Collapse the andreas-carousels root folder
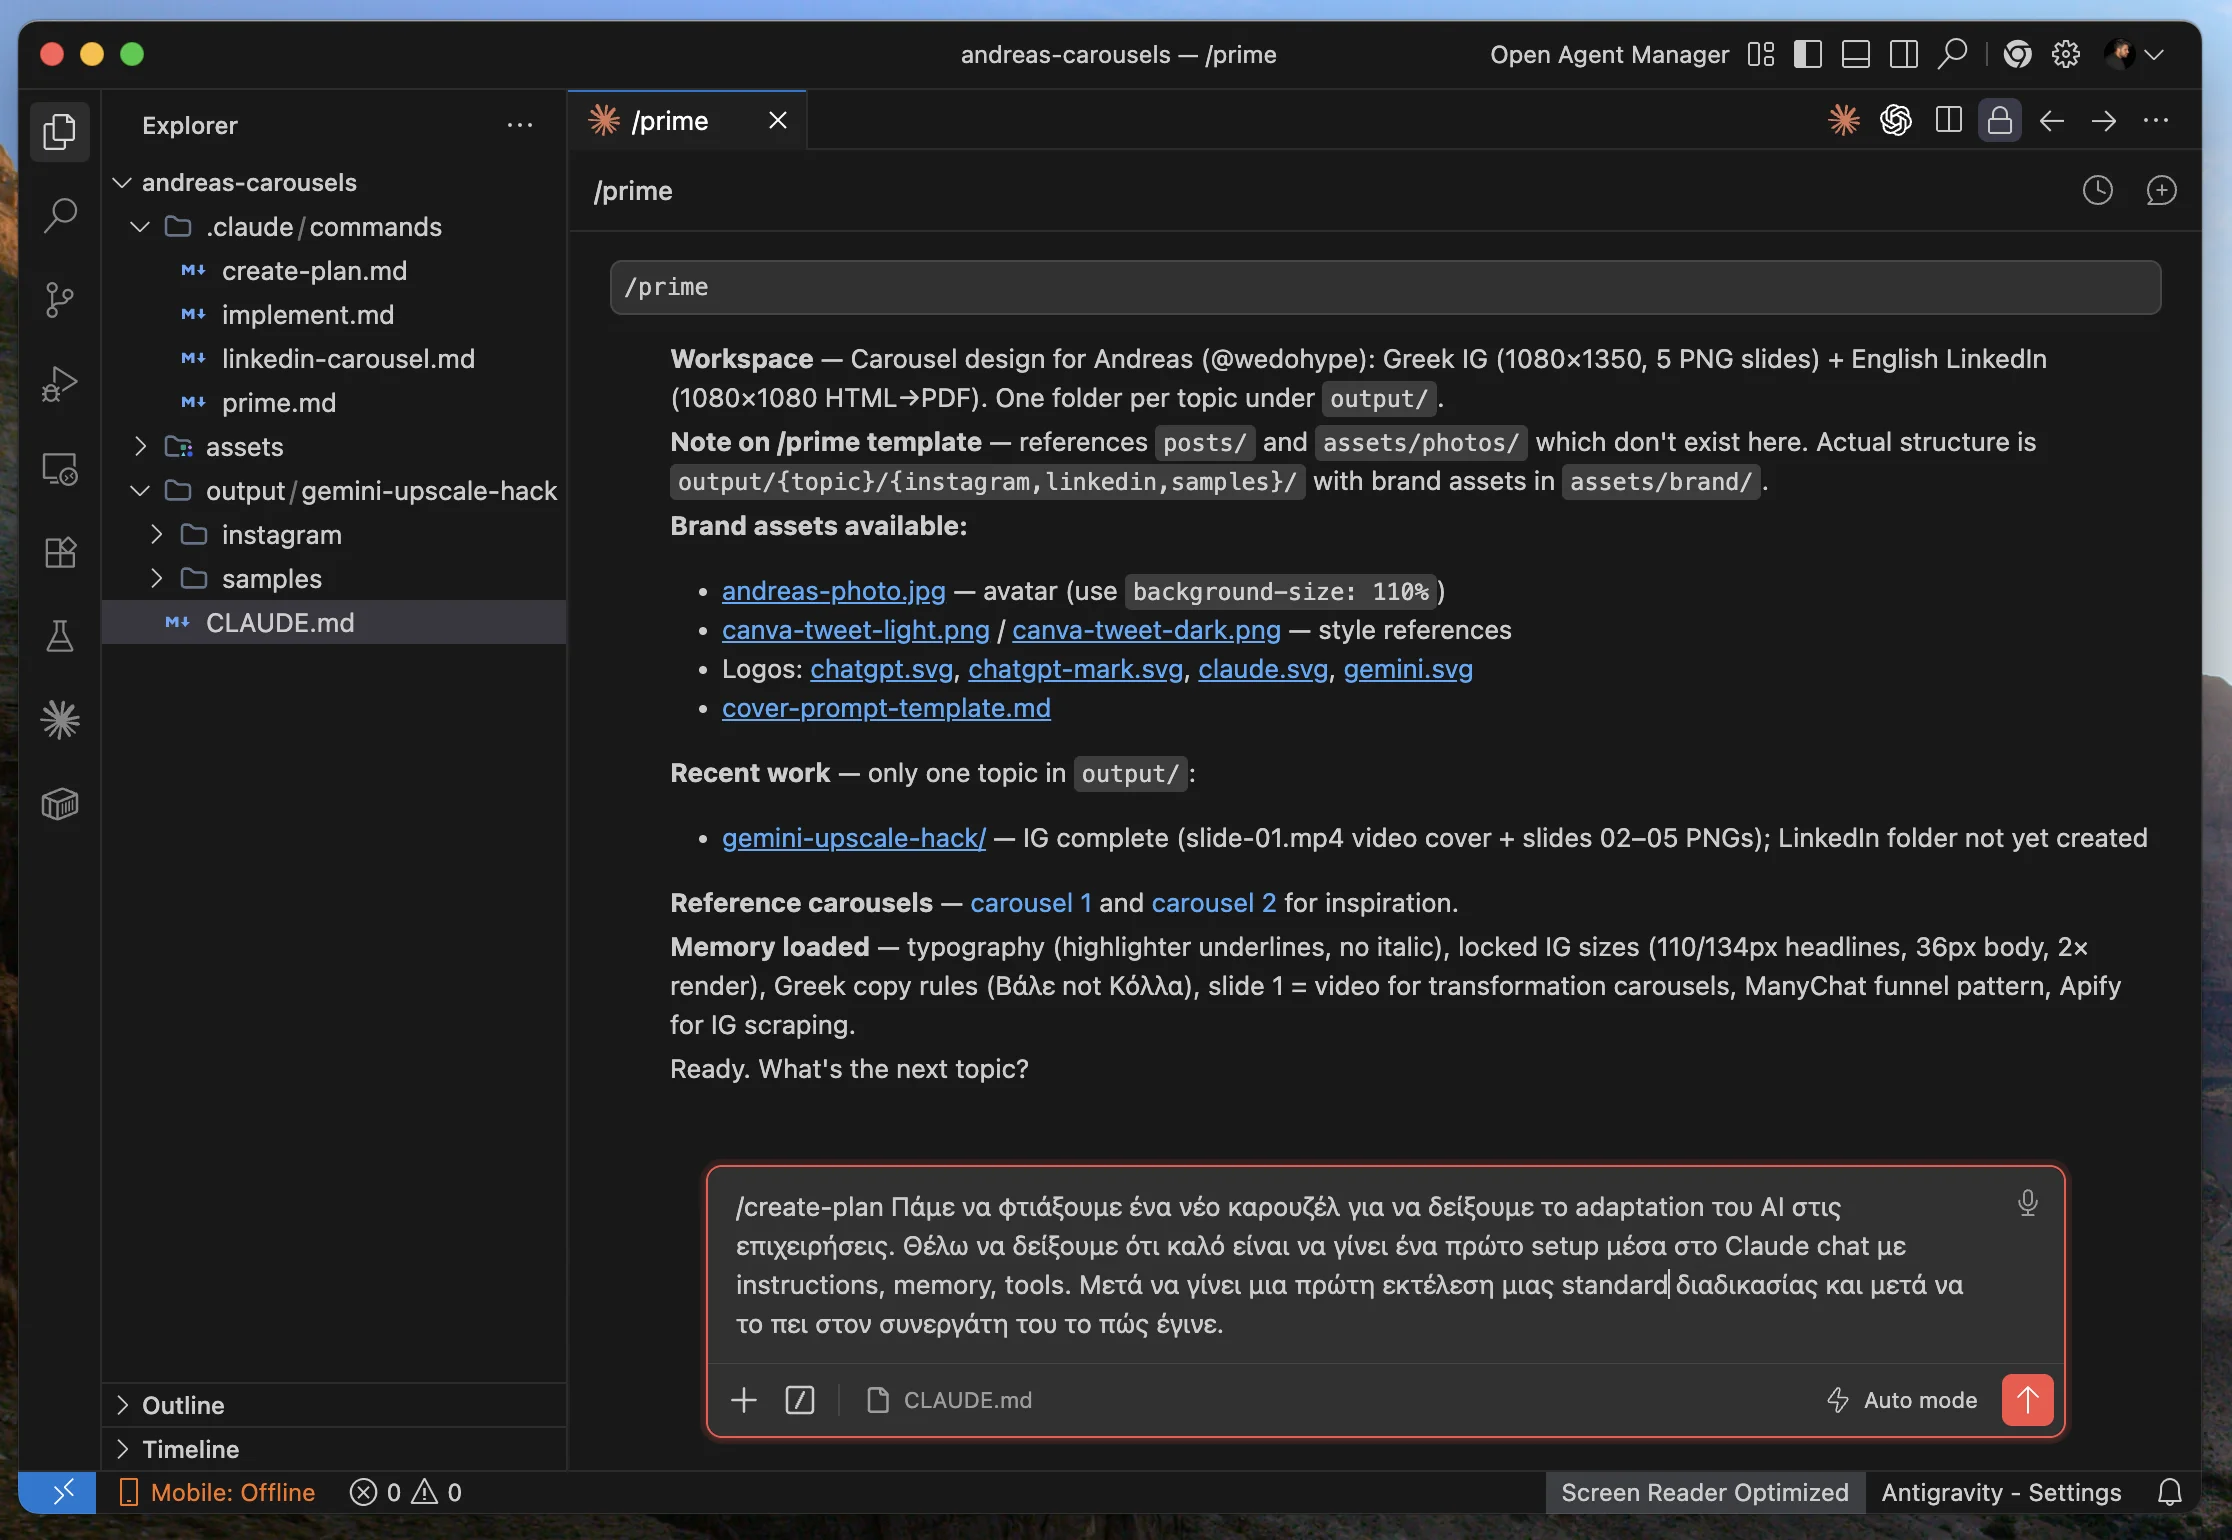The width and height of the screenshot is (2232, 1540). [x=122, y=183]
